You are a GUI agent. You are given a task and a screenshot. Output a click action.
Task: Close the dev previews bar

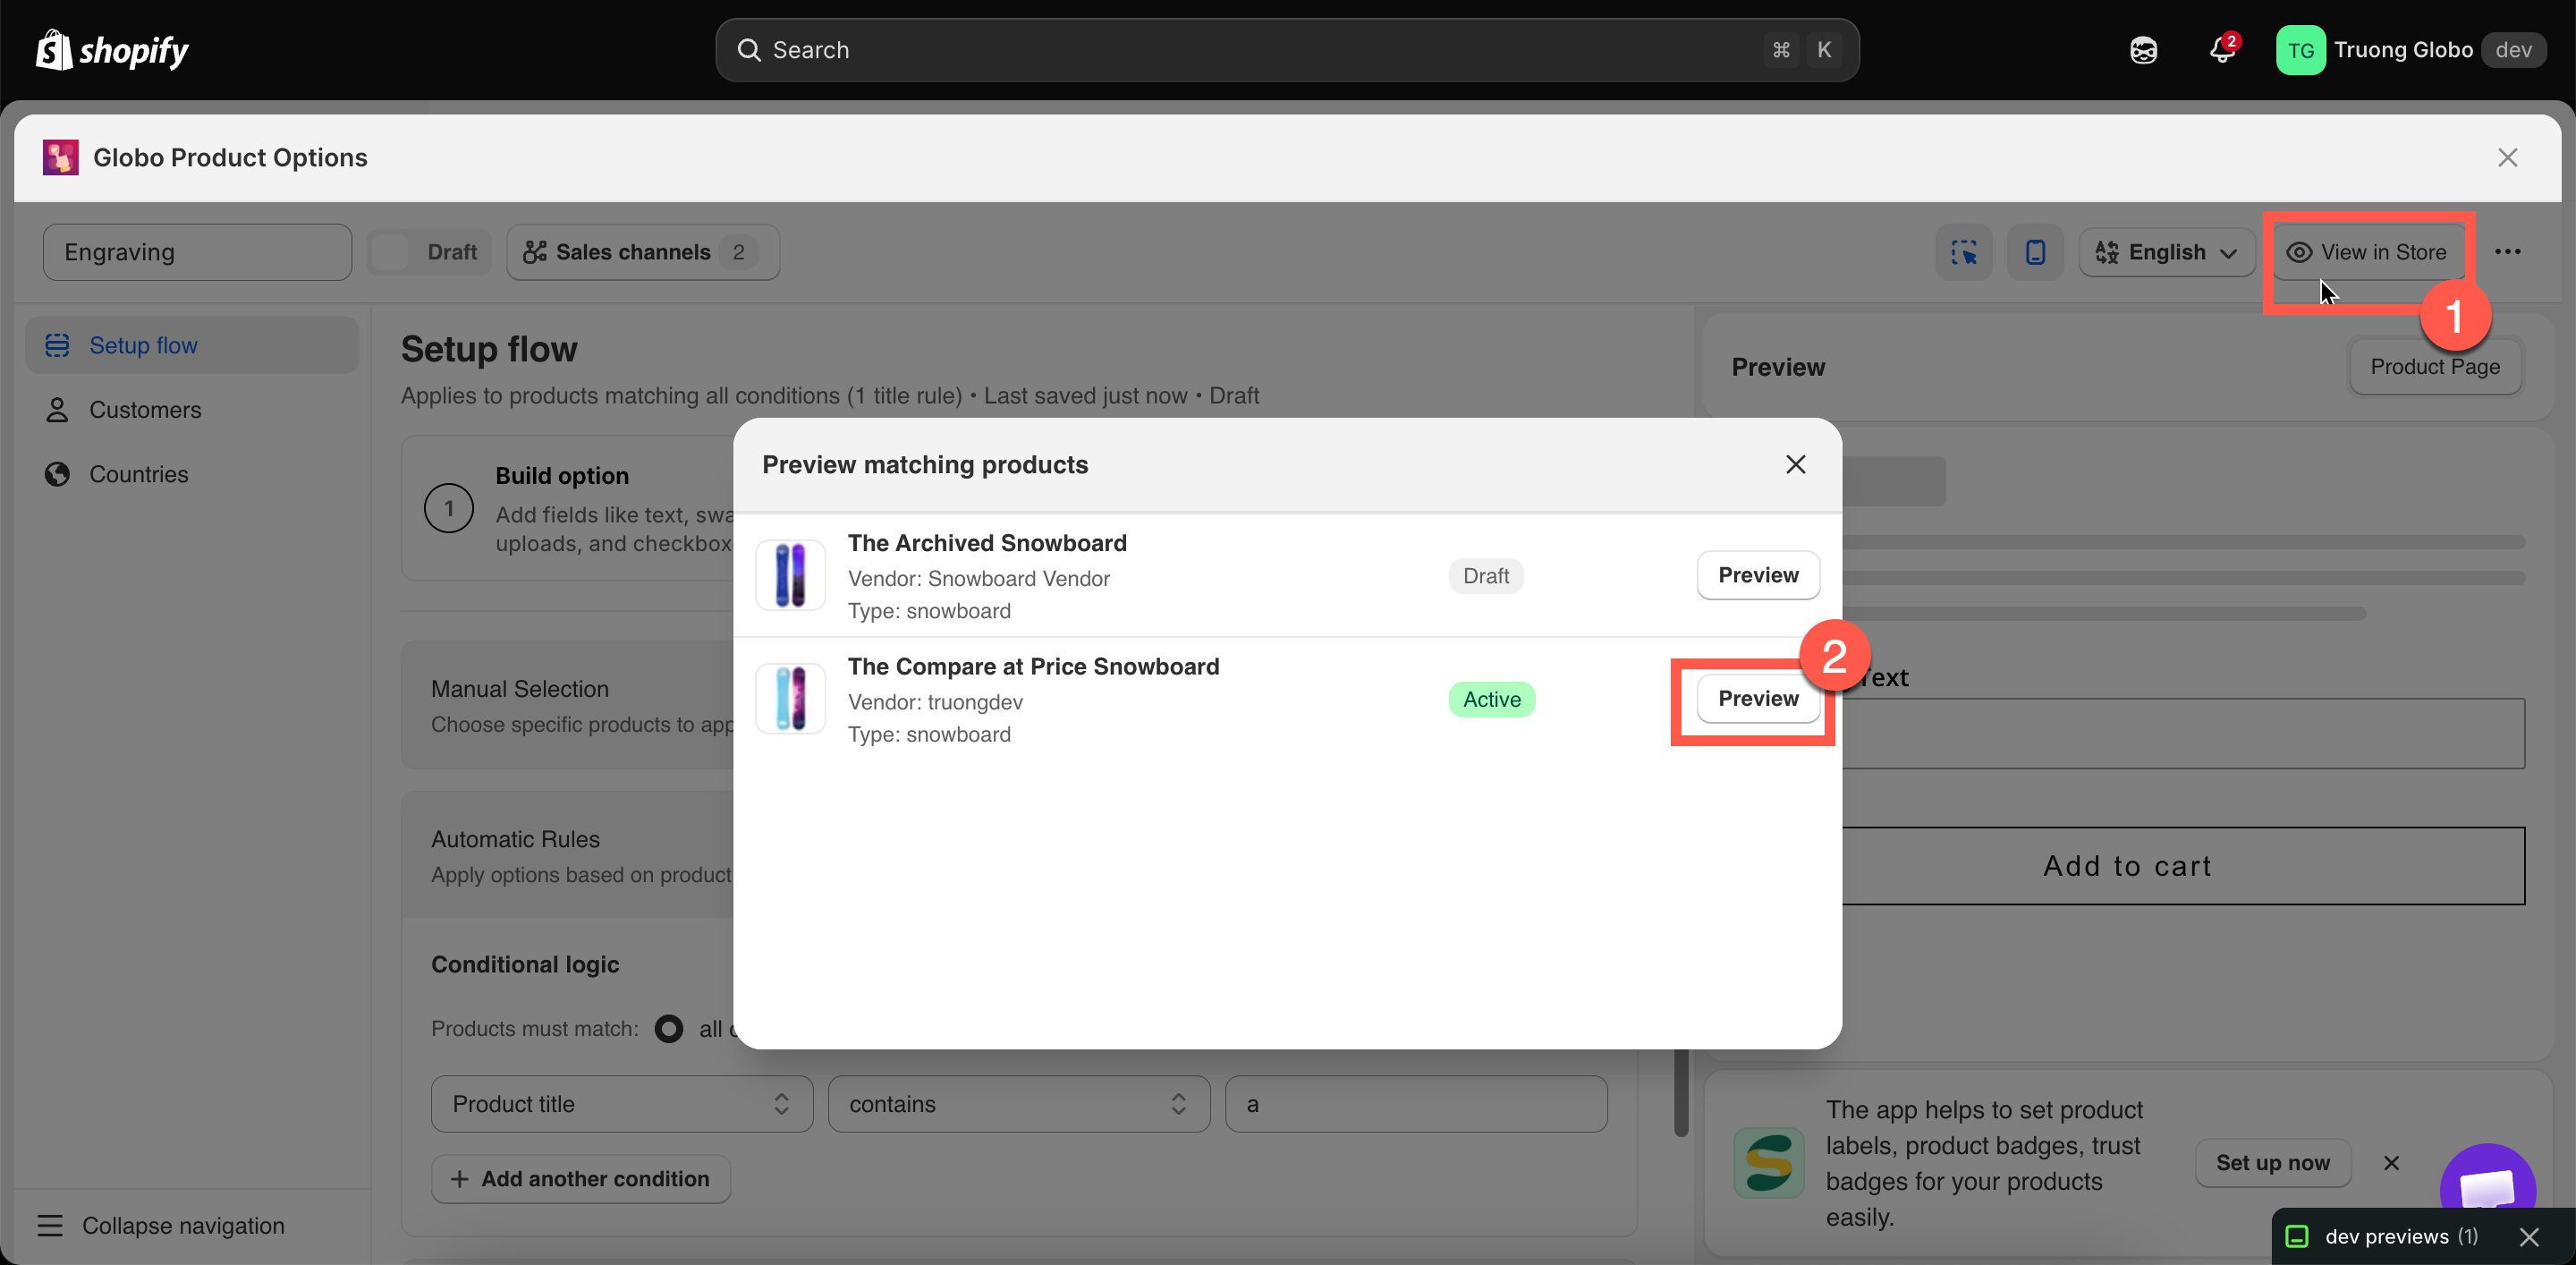(x=2529, y=1237)
